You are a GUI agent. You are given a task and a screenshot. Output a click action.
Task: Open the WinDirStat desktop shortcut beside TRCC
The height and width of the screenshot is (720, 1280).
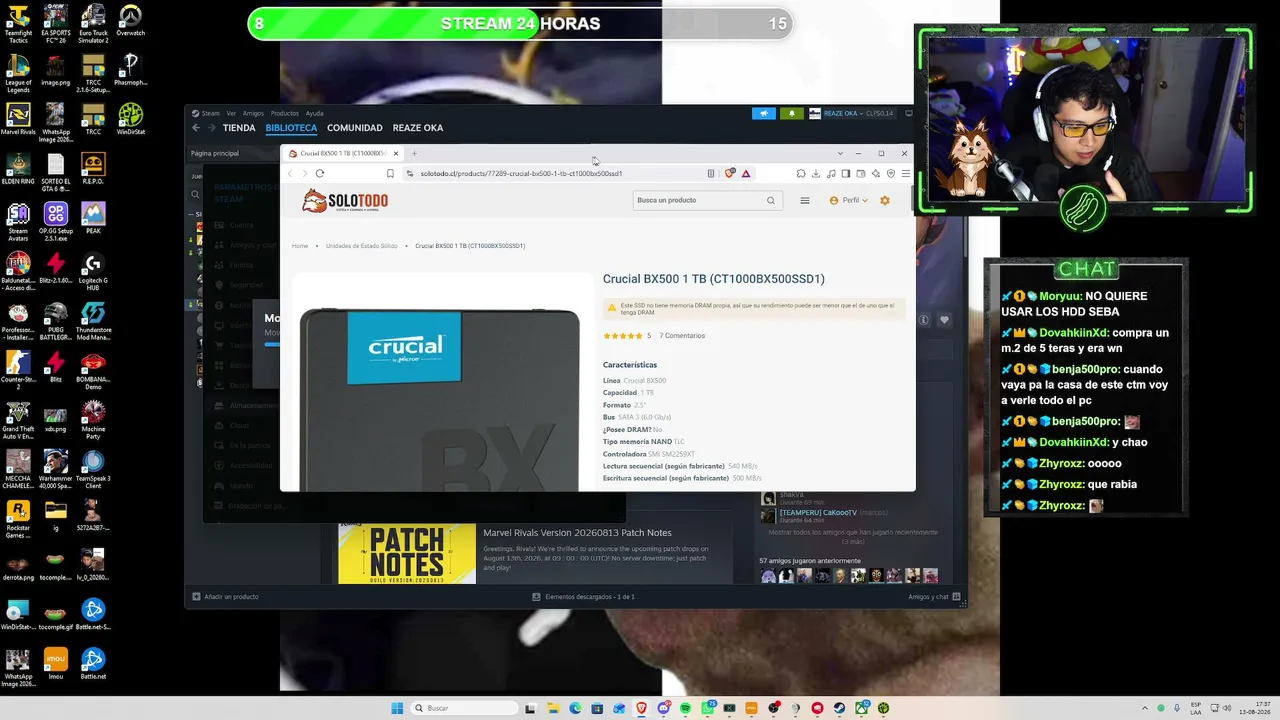[130, 120]
